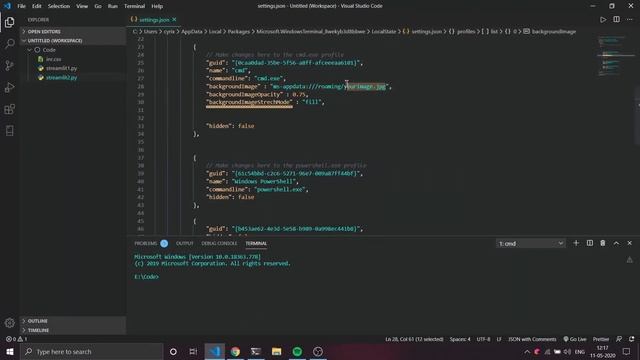Expand the Open Editors section

73,31
